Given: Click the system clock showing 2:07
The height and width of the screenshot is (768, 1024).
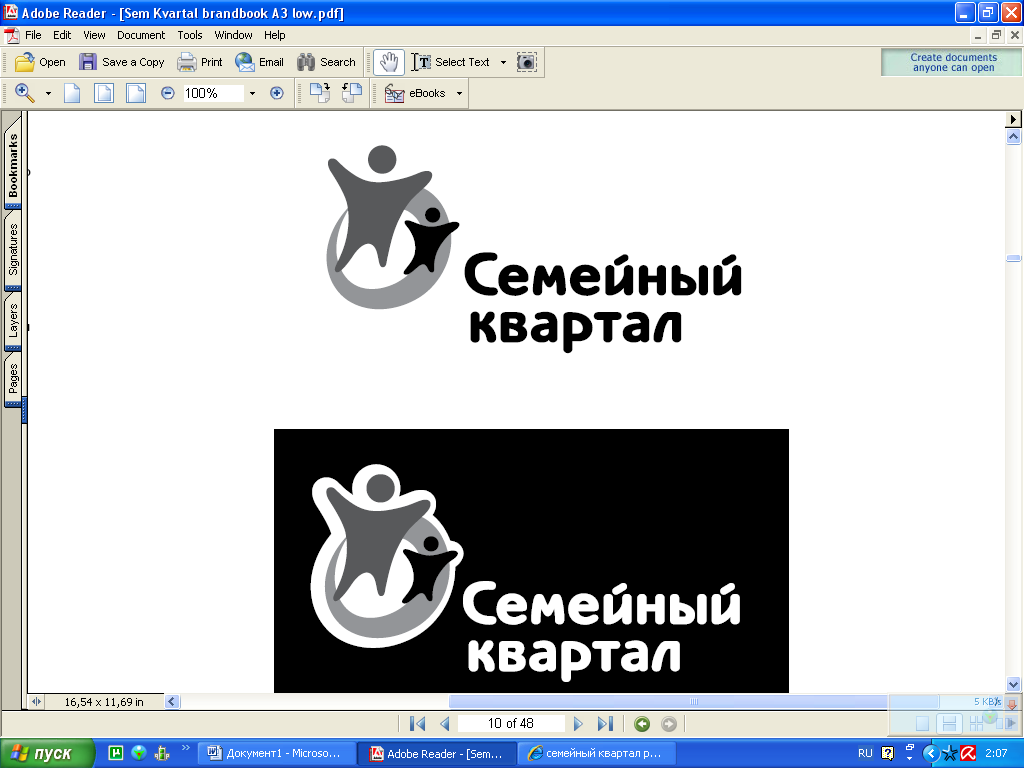Looking at the screenshot, I should click(x=996, y=753).
